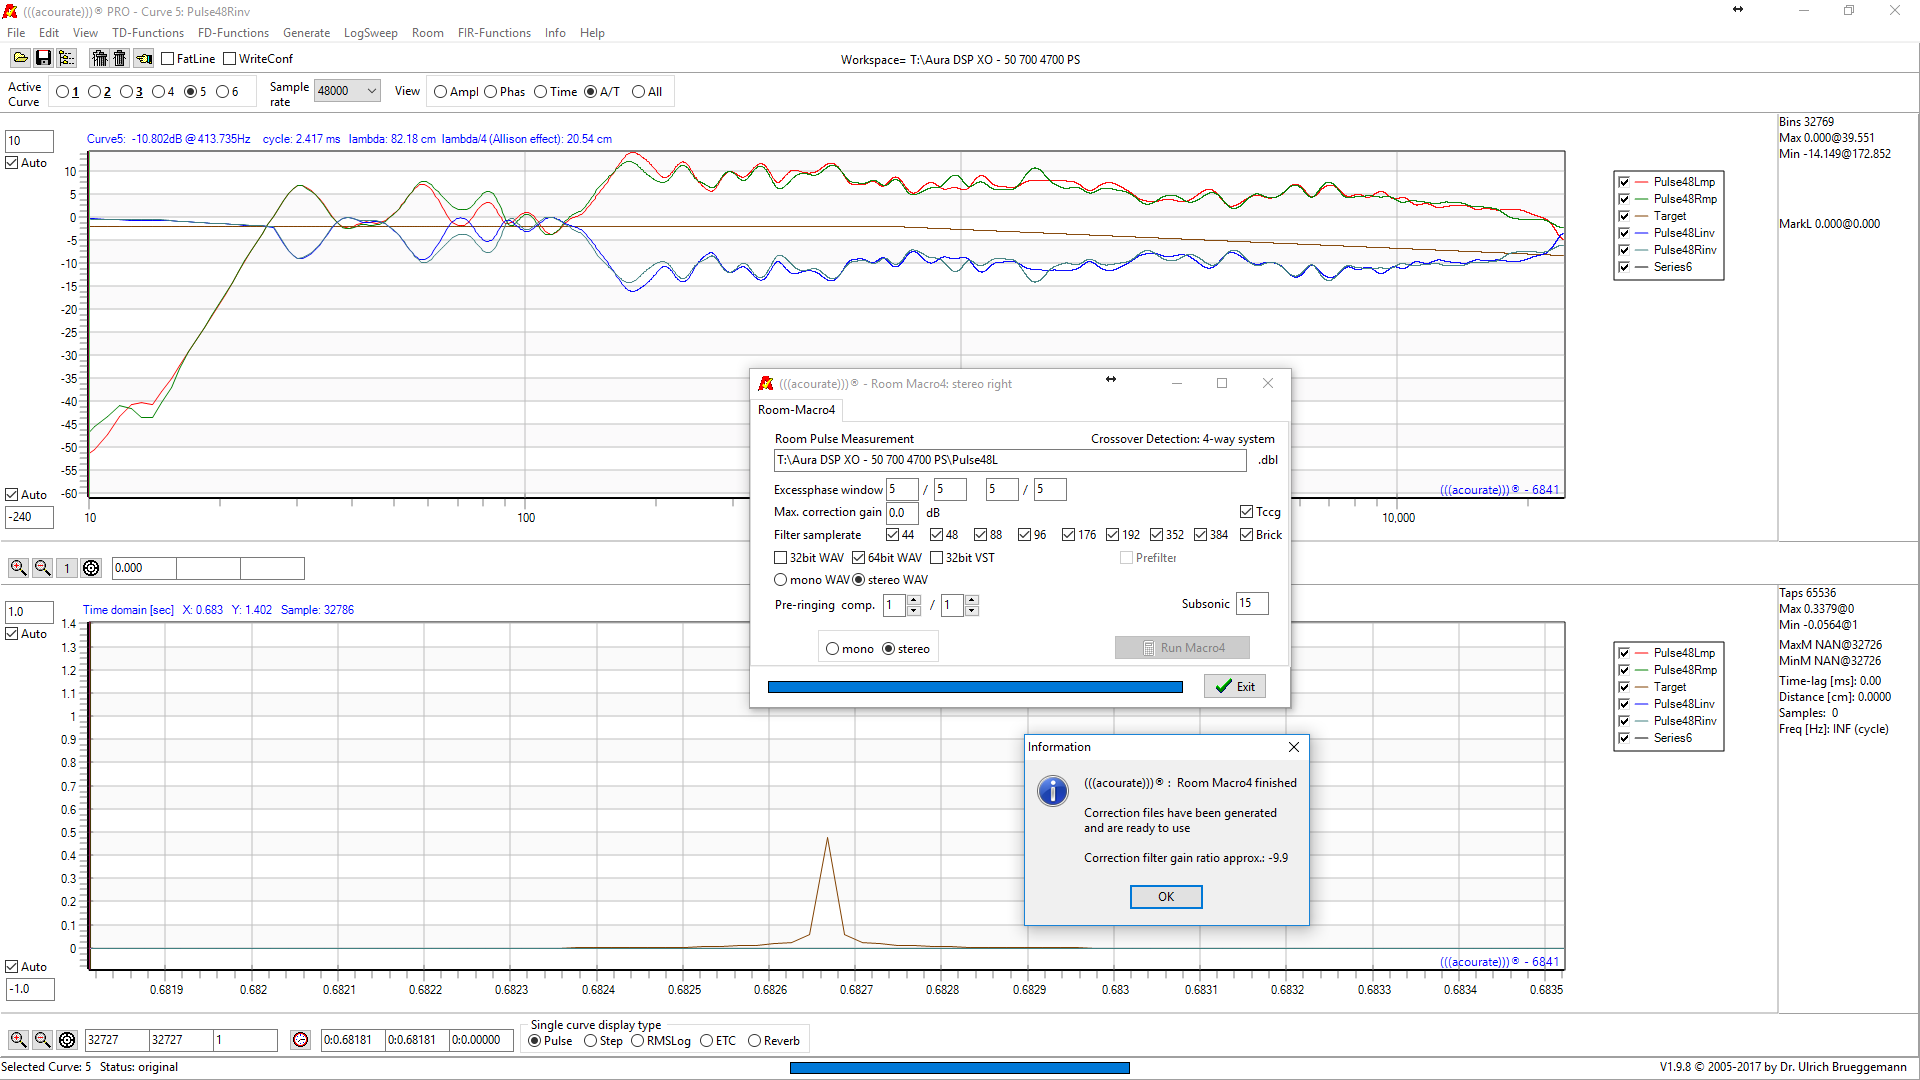Click the Max. correction gain field

tap(902, 513)
